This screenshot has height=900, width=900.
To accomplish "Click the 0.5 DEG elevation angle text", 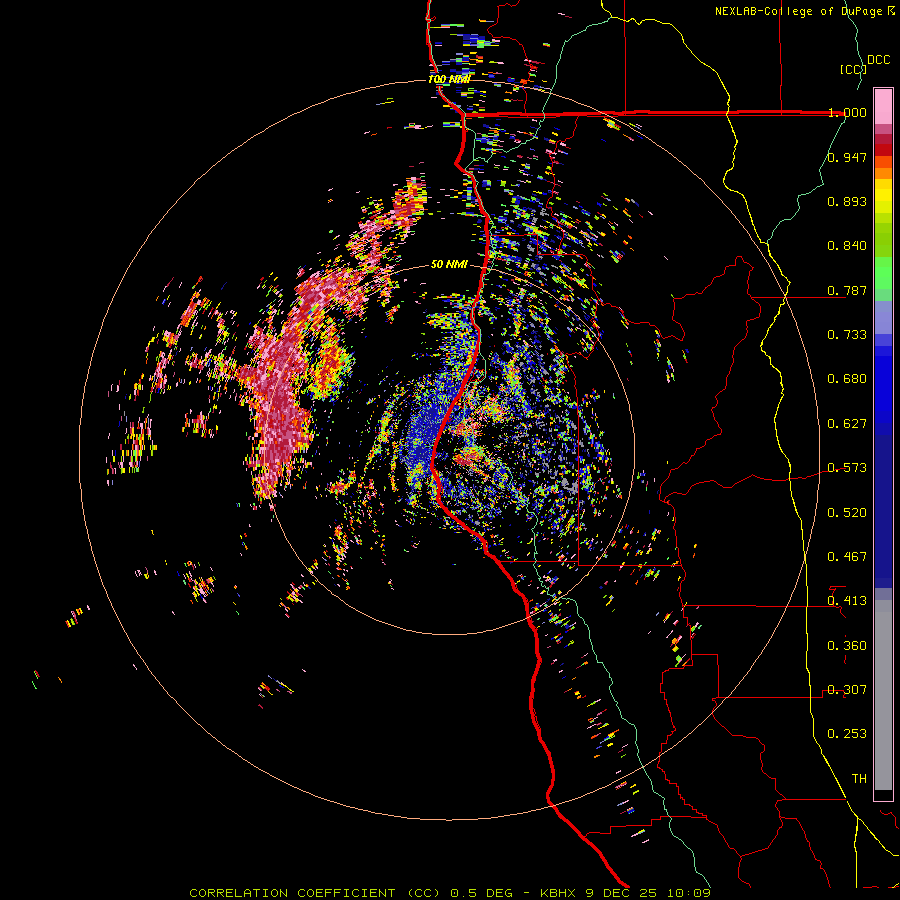I will click(481, 893).
